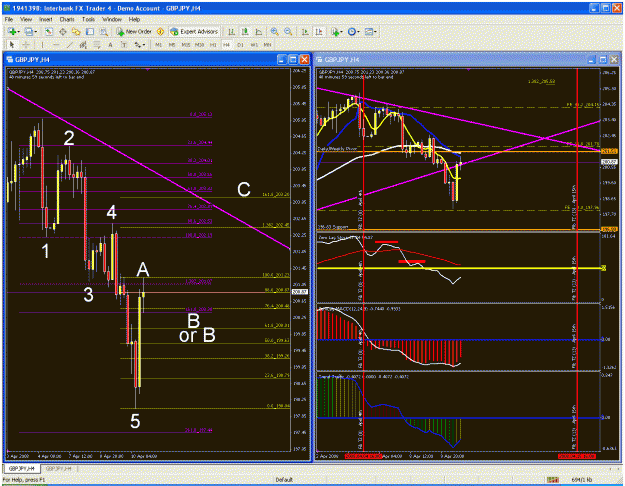Zoom out on the chart

click(x=288, y=31)
